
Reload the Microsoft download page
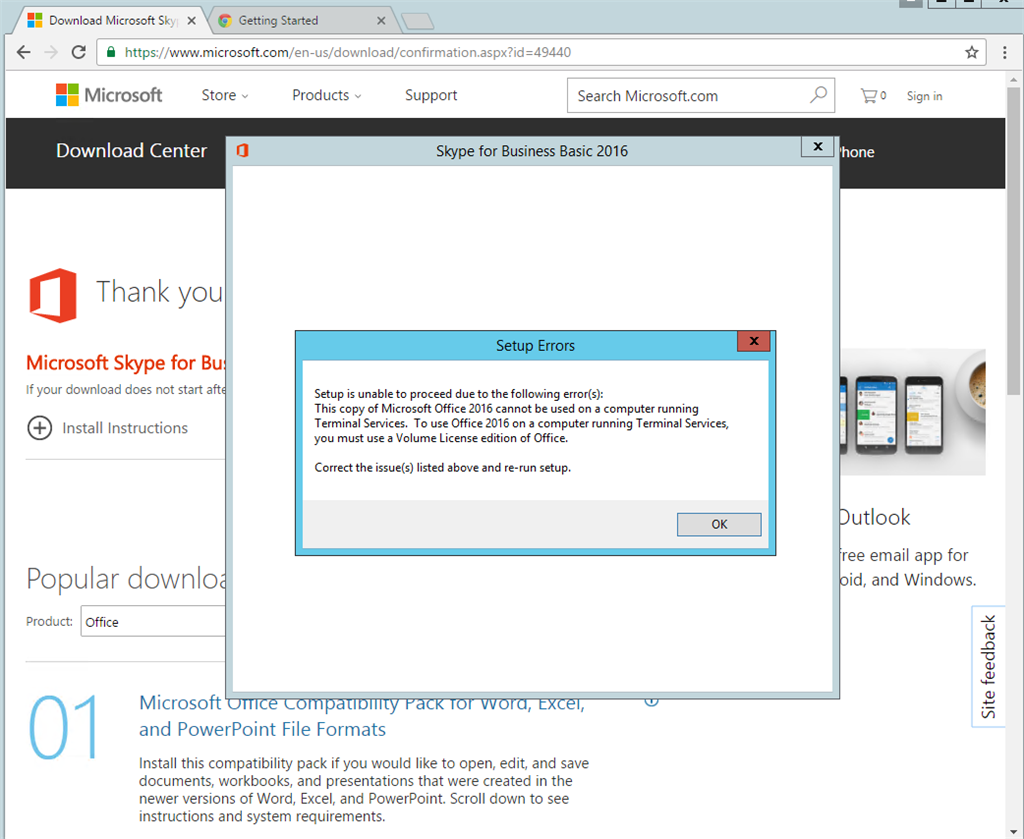pos(78,52)
